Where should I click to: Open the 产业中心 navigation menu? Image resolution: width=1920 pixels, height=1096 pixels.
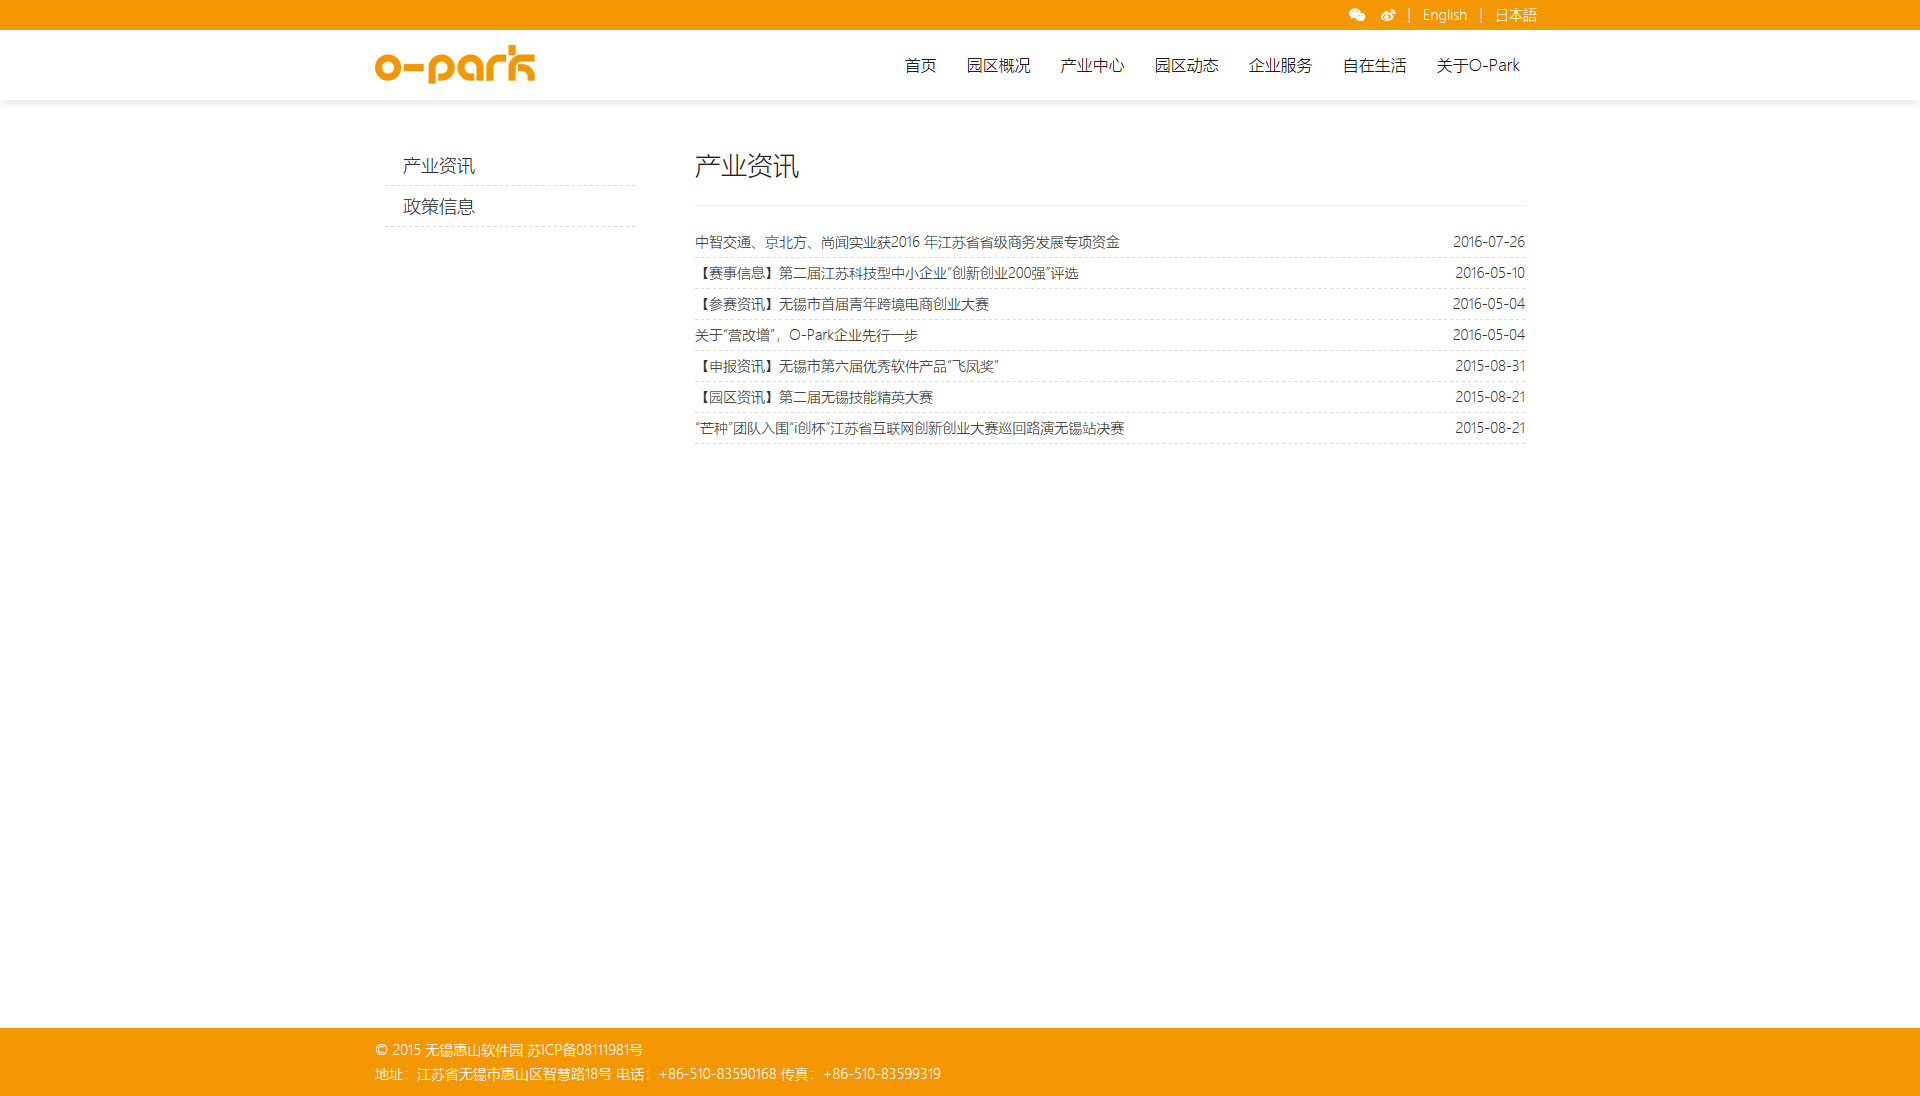click(1092, 65)
